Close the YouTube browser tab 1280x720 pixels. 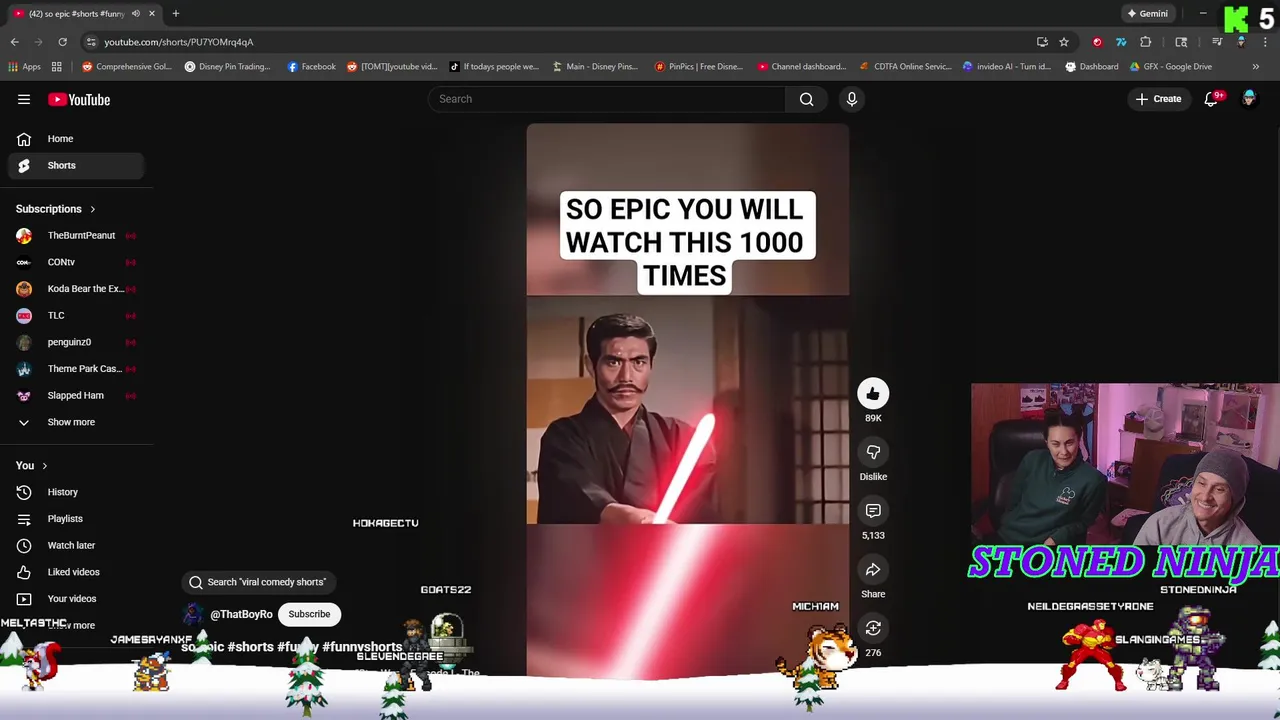click(x=152, y=14)
